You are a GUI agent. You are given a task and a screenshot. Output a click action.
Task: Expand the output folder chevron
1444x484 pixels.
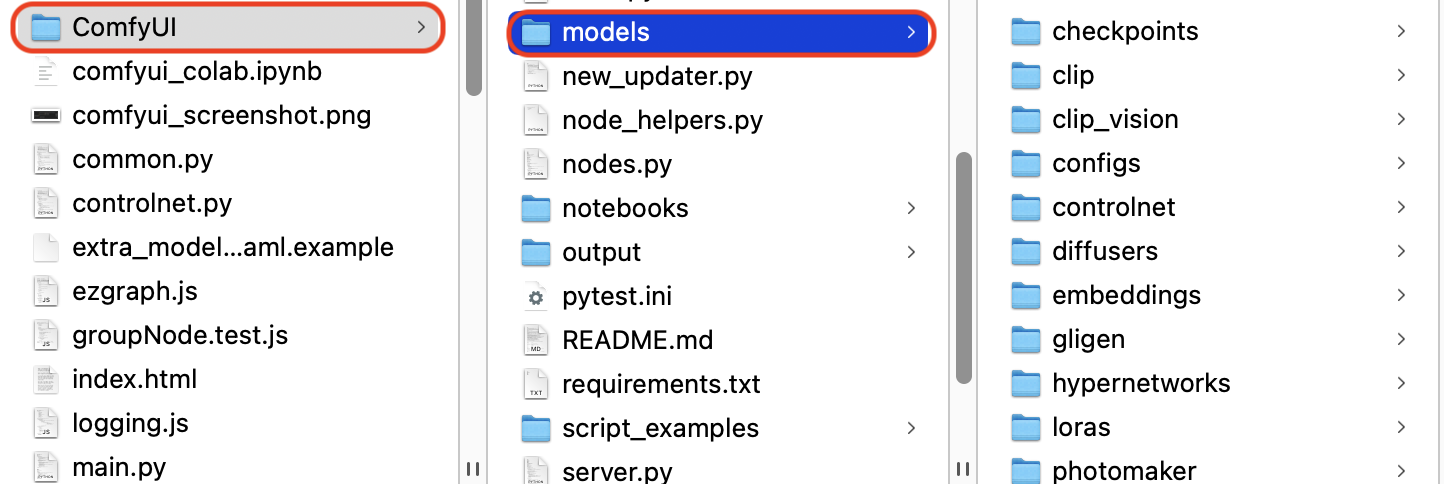tap(911, 252)
